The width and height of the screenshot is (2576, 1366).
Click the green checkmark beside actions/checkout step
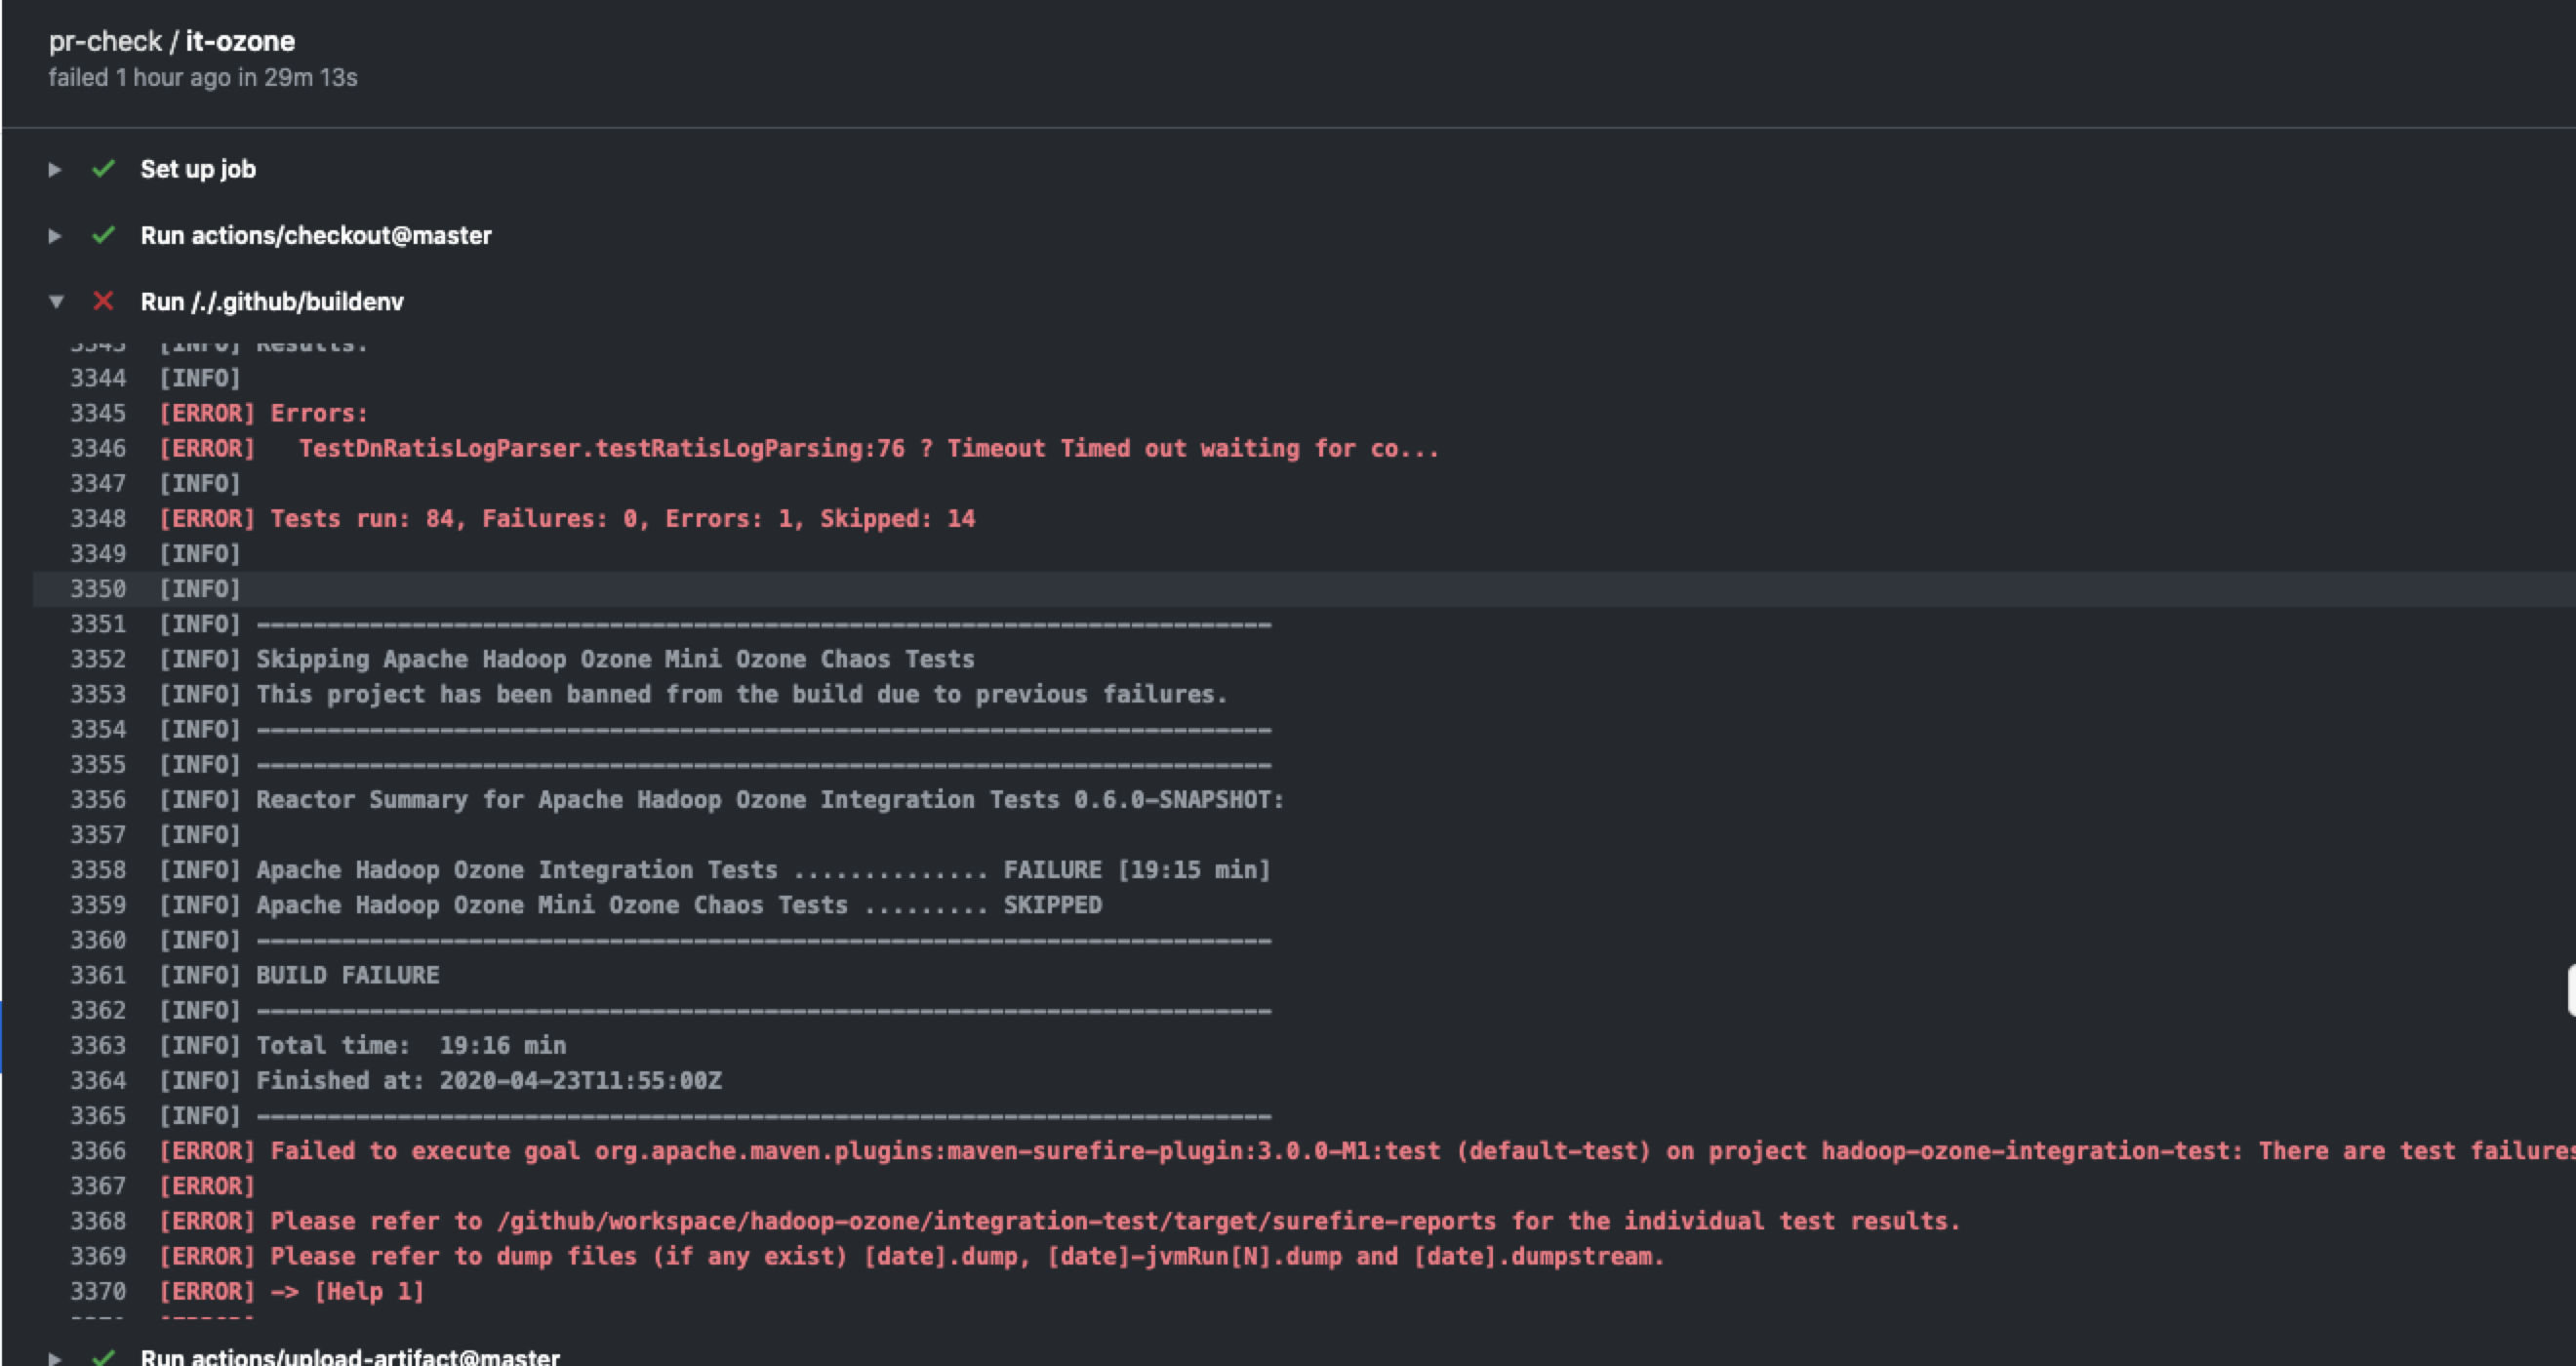[103, 235]
